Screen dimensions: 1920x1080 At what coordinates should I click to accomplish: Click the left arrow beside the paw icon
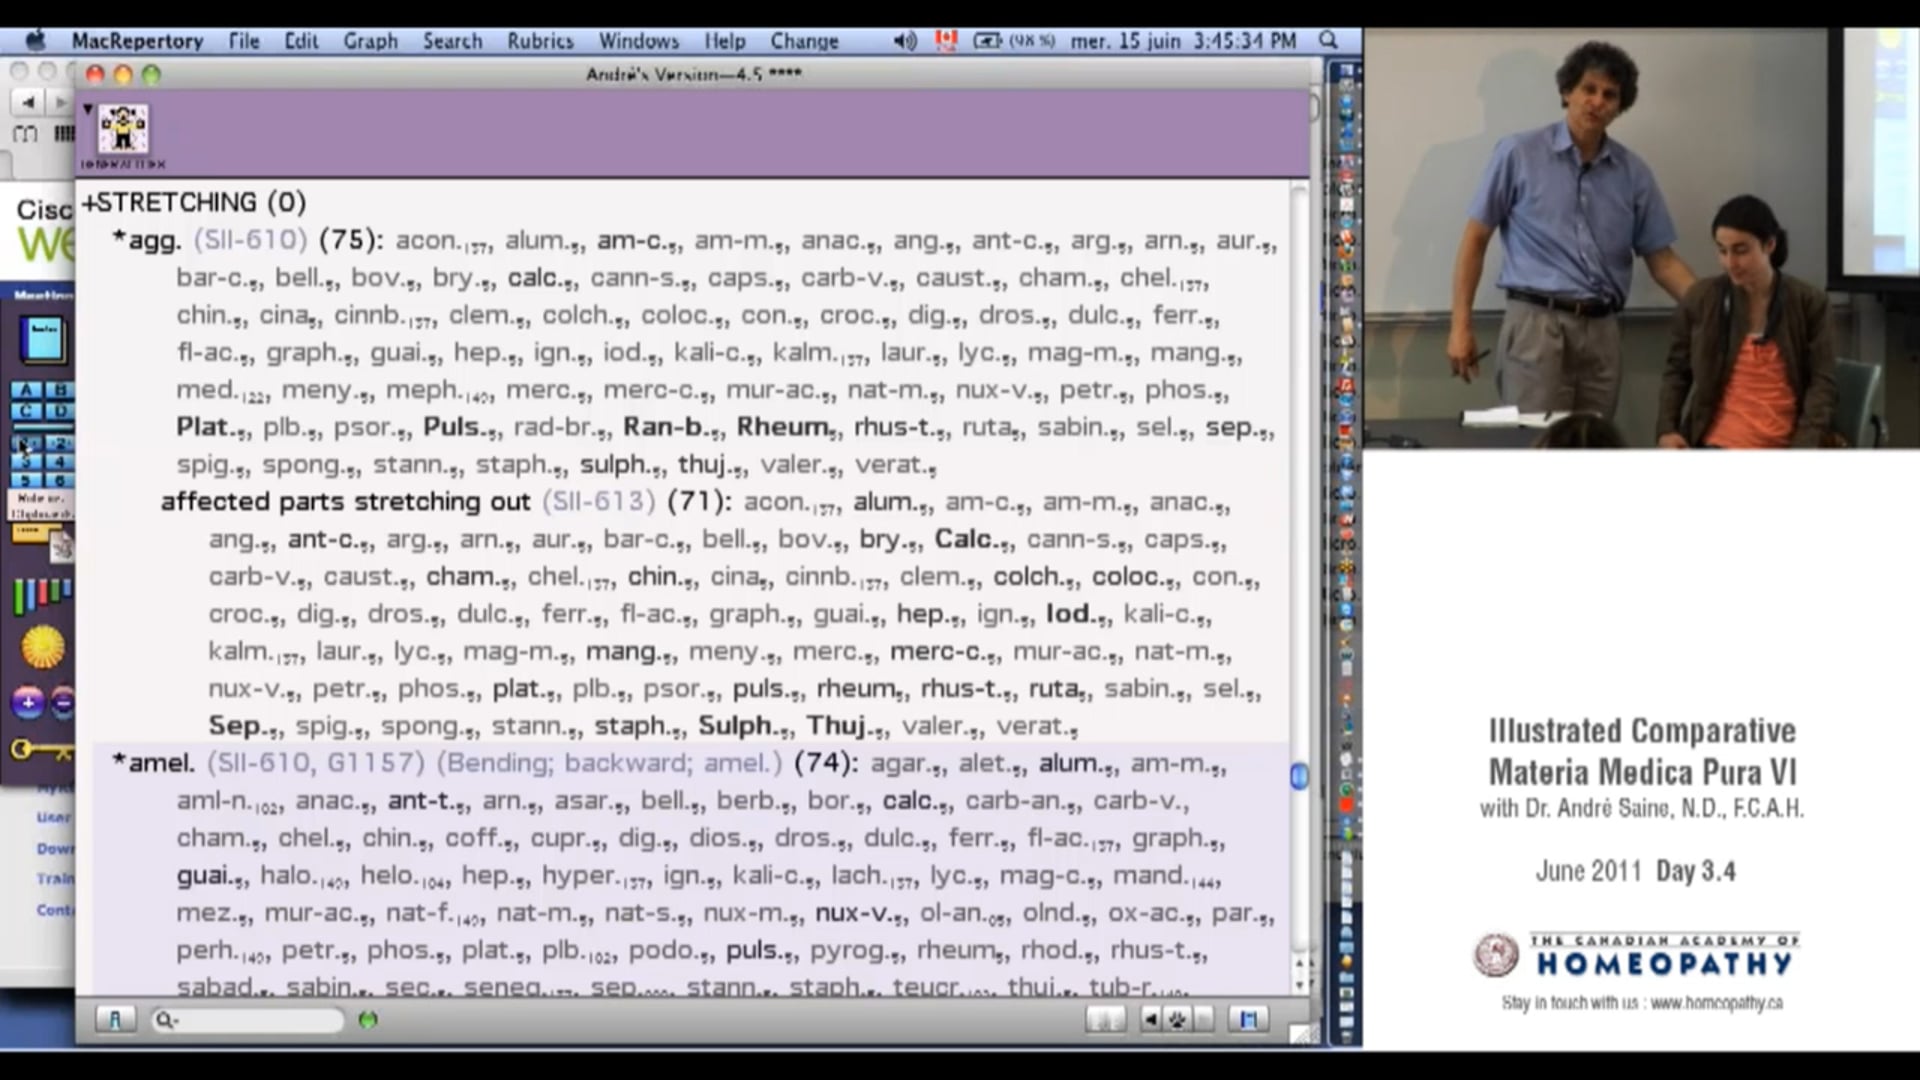pyautogui.click(x=1151, y=1019)
